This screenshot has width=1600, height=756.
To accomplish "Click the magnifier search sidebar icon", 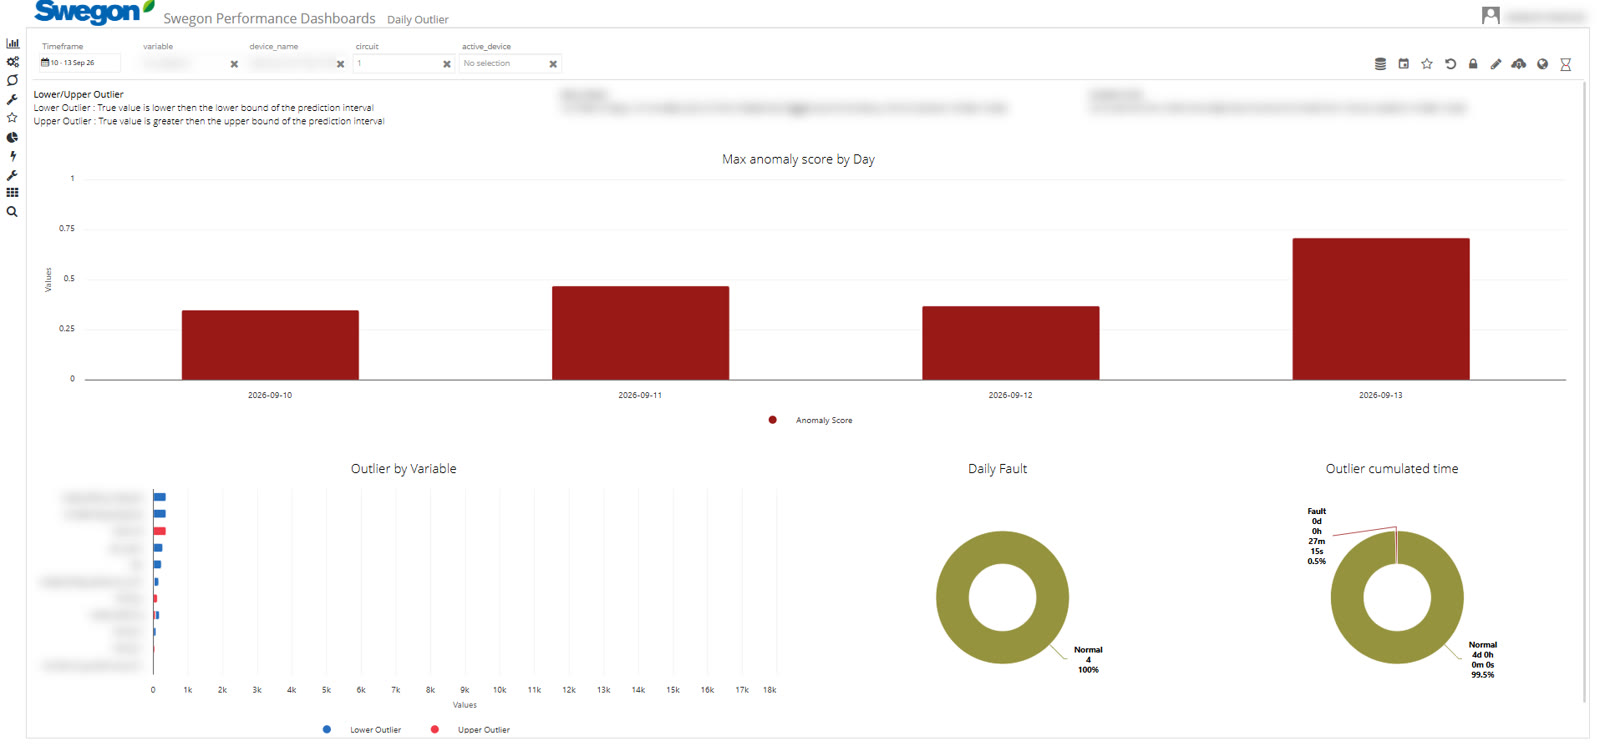I will [12, 212].
